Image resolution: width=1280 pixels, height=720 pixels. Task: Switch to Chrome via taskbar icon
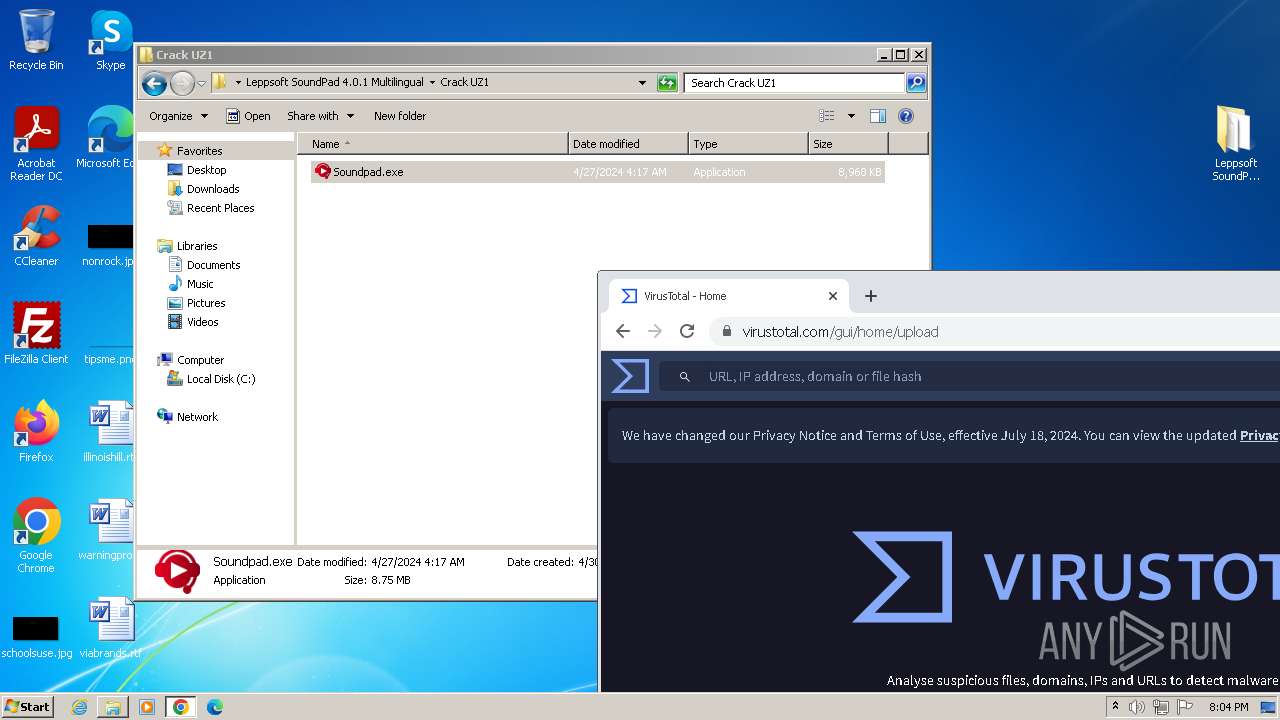tap(181, 707)
